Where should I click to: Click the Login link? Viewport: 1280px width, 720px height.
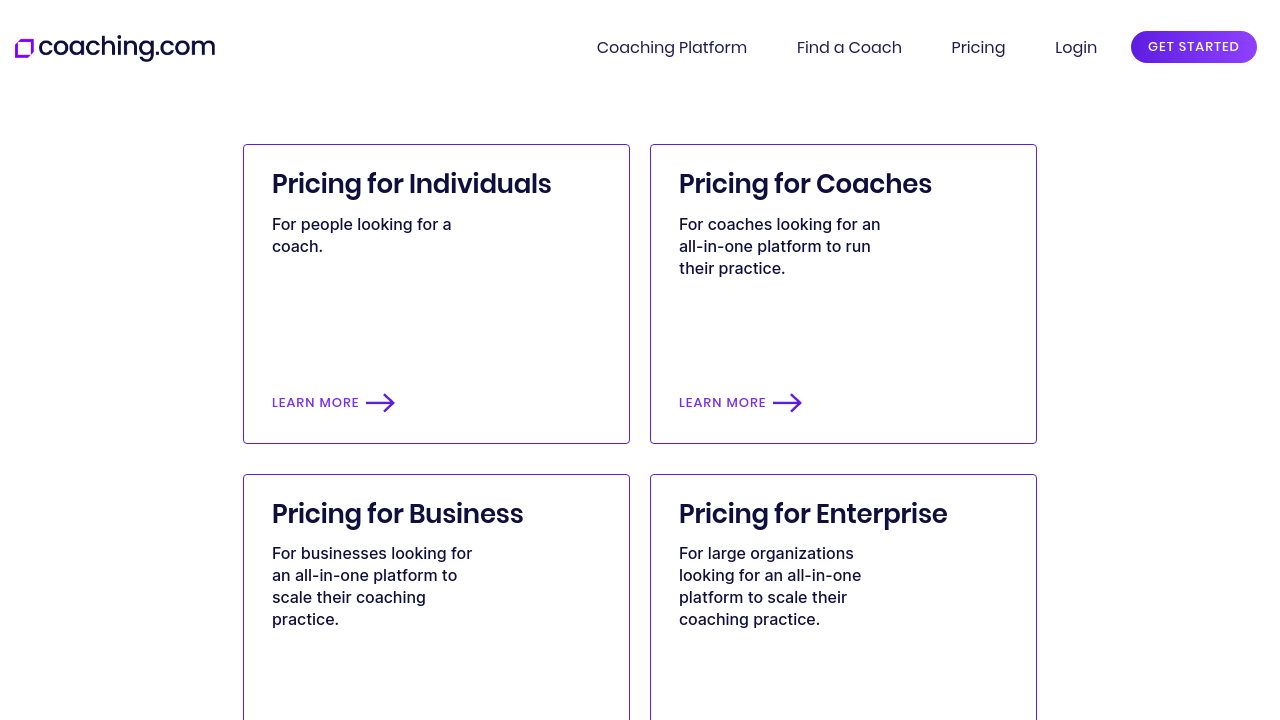click(1075, 47)
